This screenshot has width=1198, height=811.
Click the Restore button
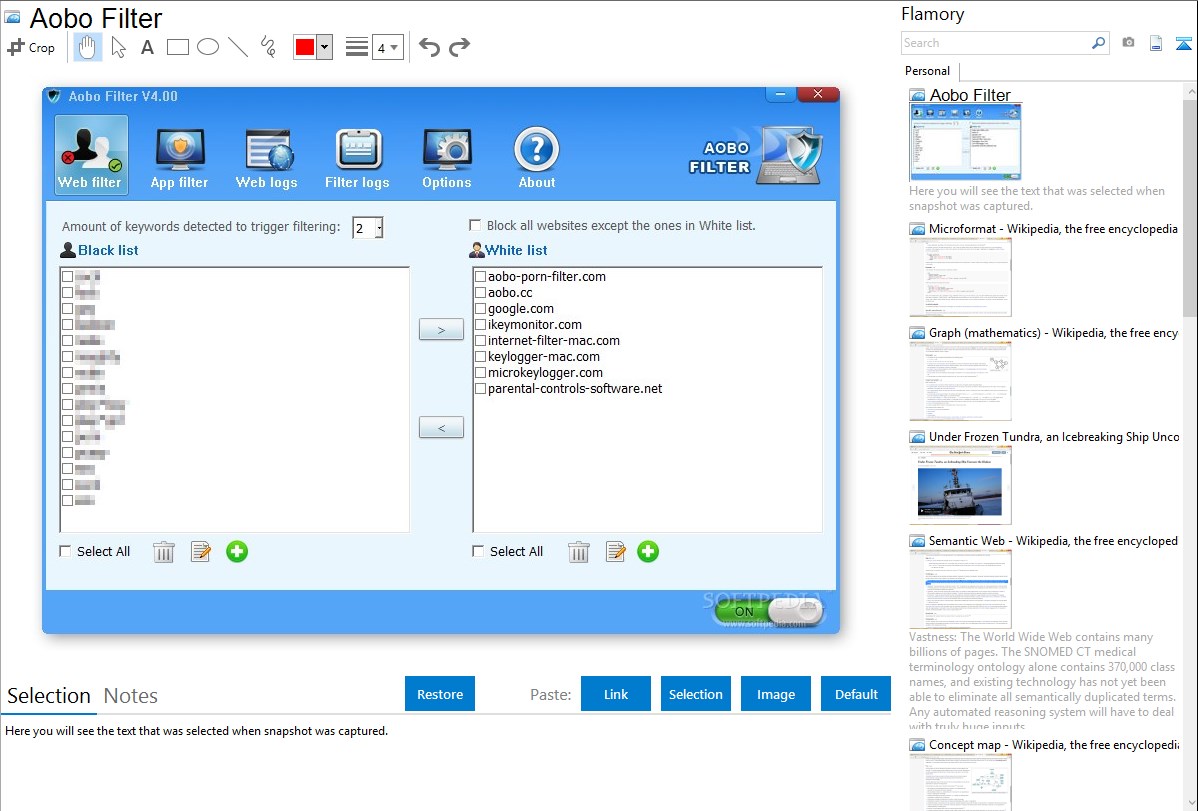point(440,694)
